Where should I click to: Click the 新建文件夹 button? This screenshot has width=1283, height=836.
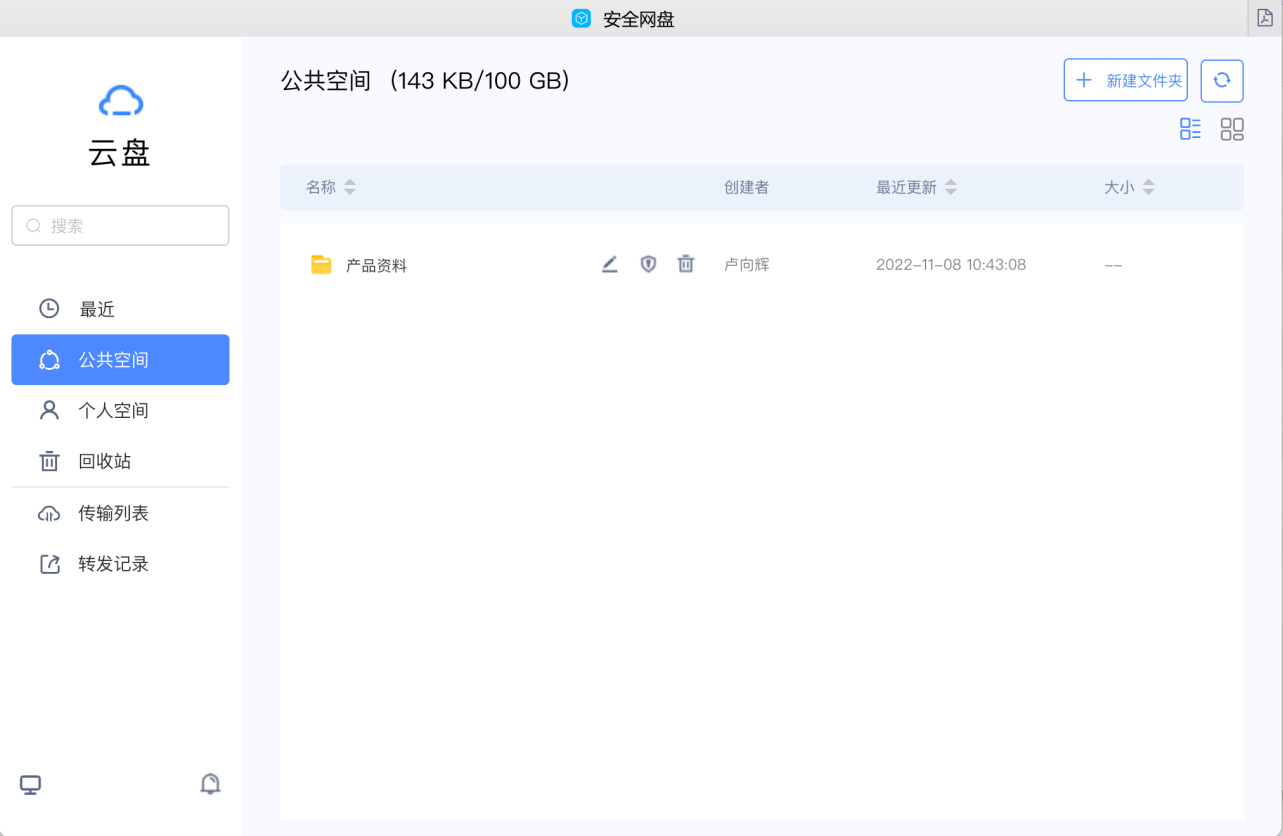pyautogui.click(x=1125, y=80)
